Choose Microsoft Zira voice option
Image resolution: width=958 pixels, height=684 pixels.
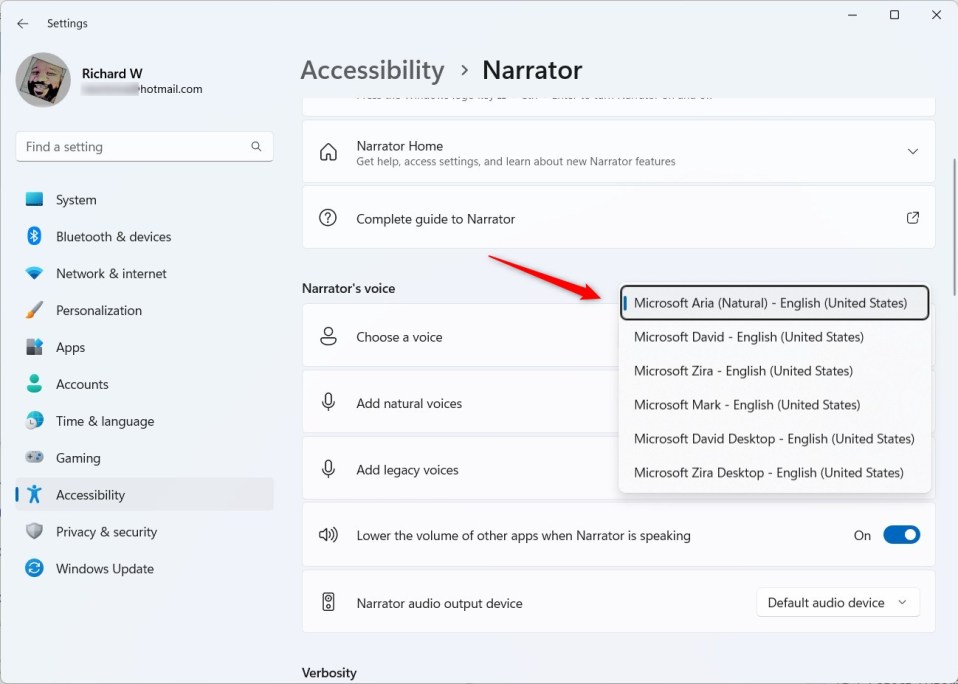(774, 371)
